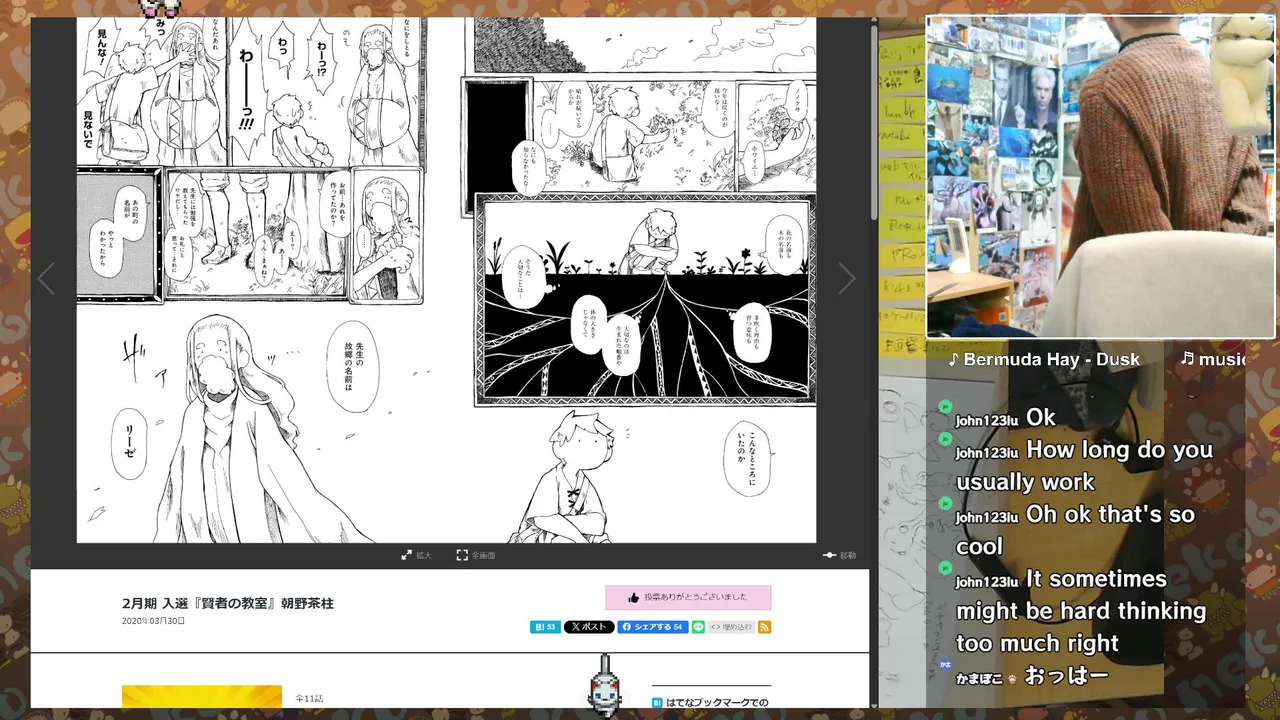Go to next manga page with left arrow
Screen dimensions: 1280x720
(47, 279)
